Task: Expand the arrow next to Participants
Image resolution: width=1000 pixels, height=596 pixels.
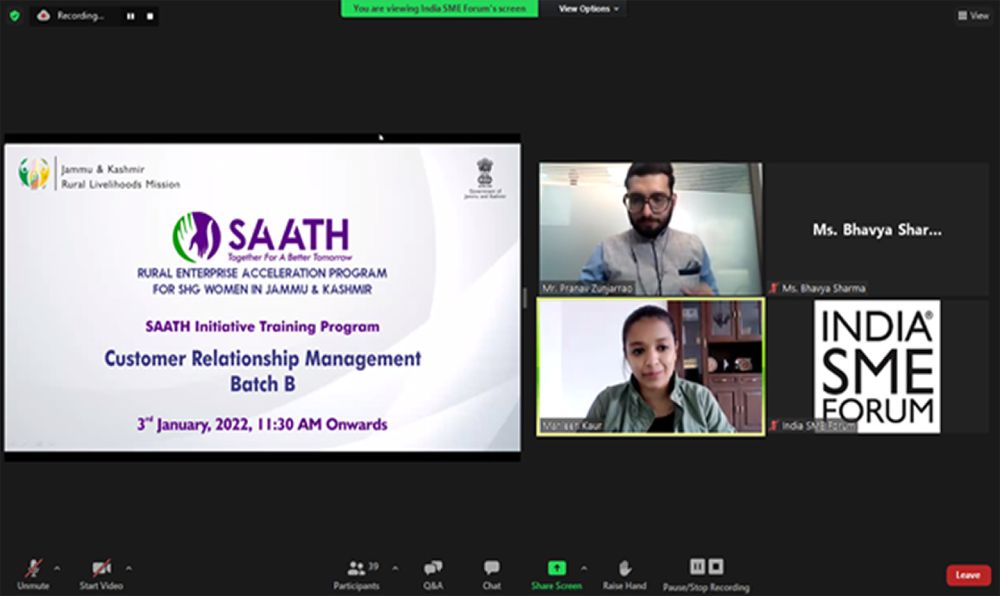Action: click(395, 568)
